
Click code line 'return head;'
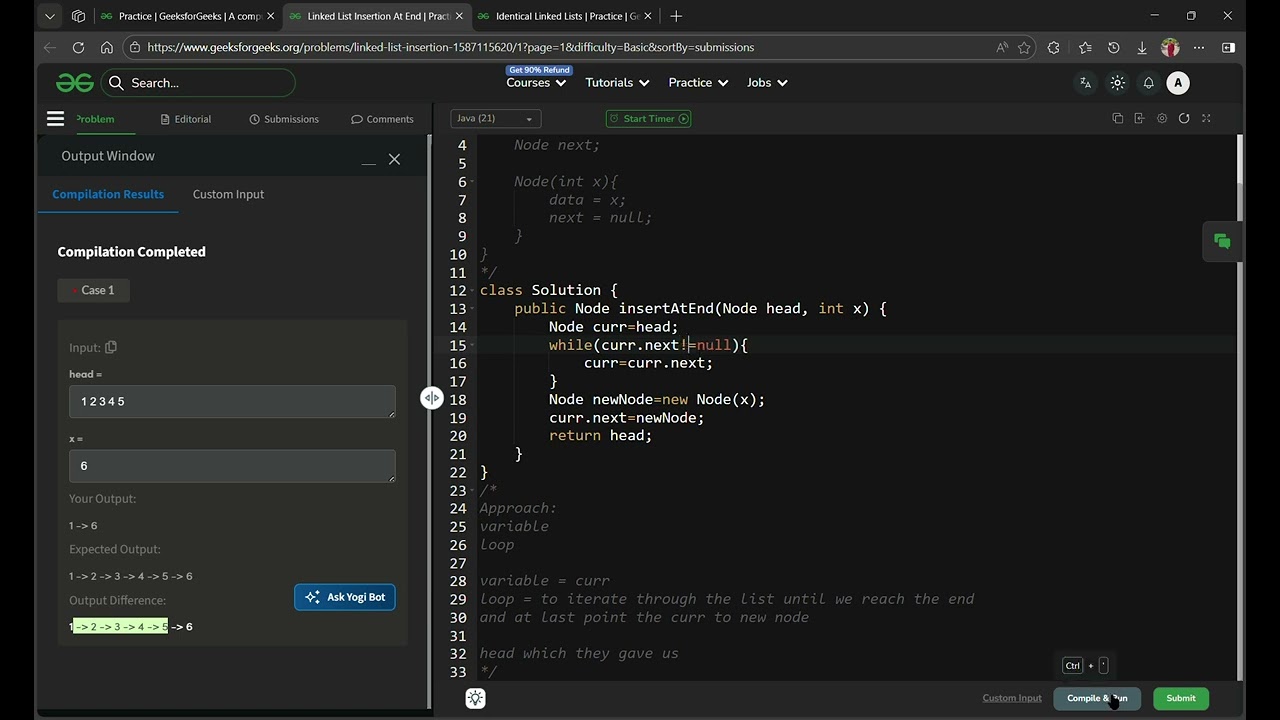tap(600, 435)
